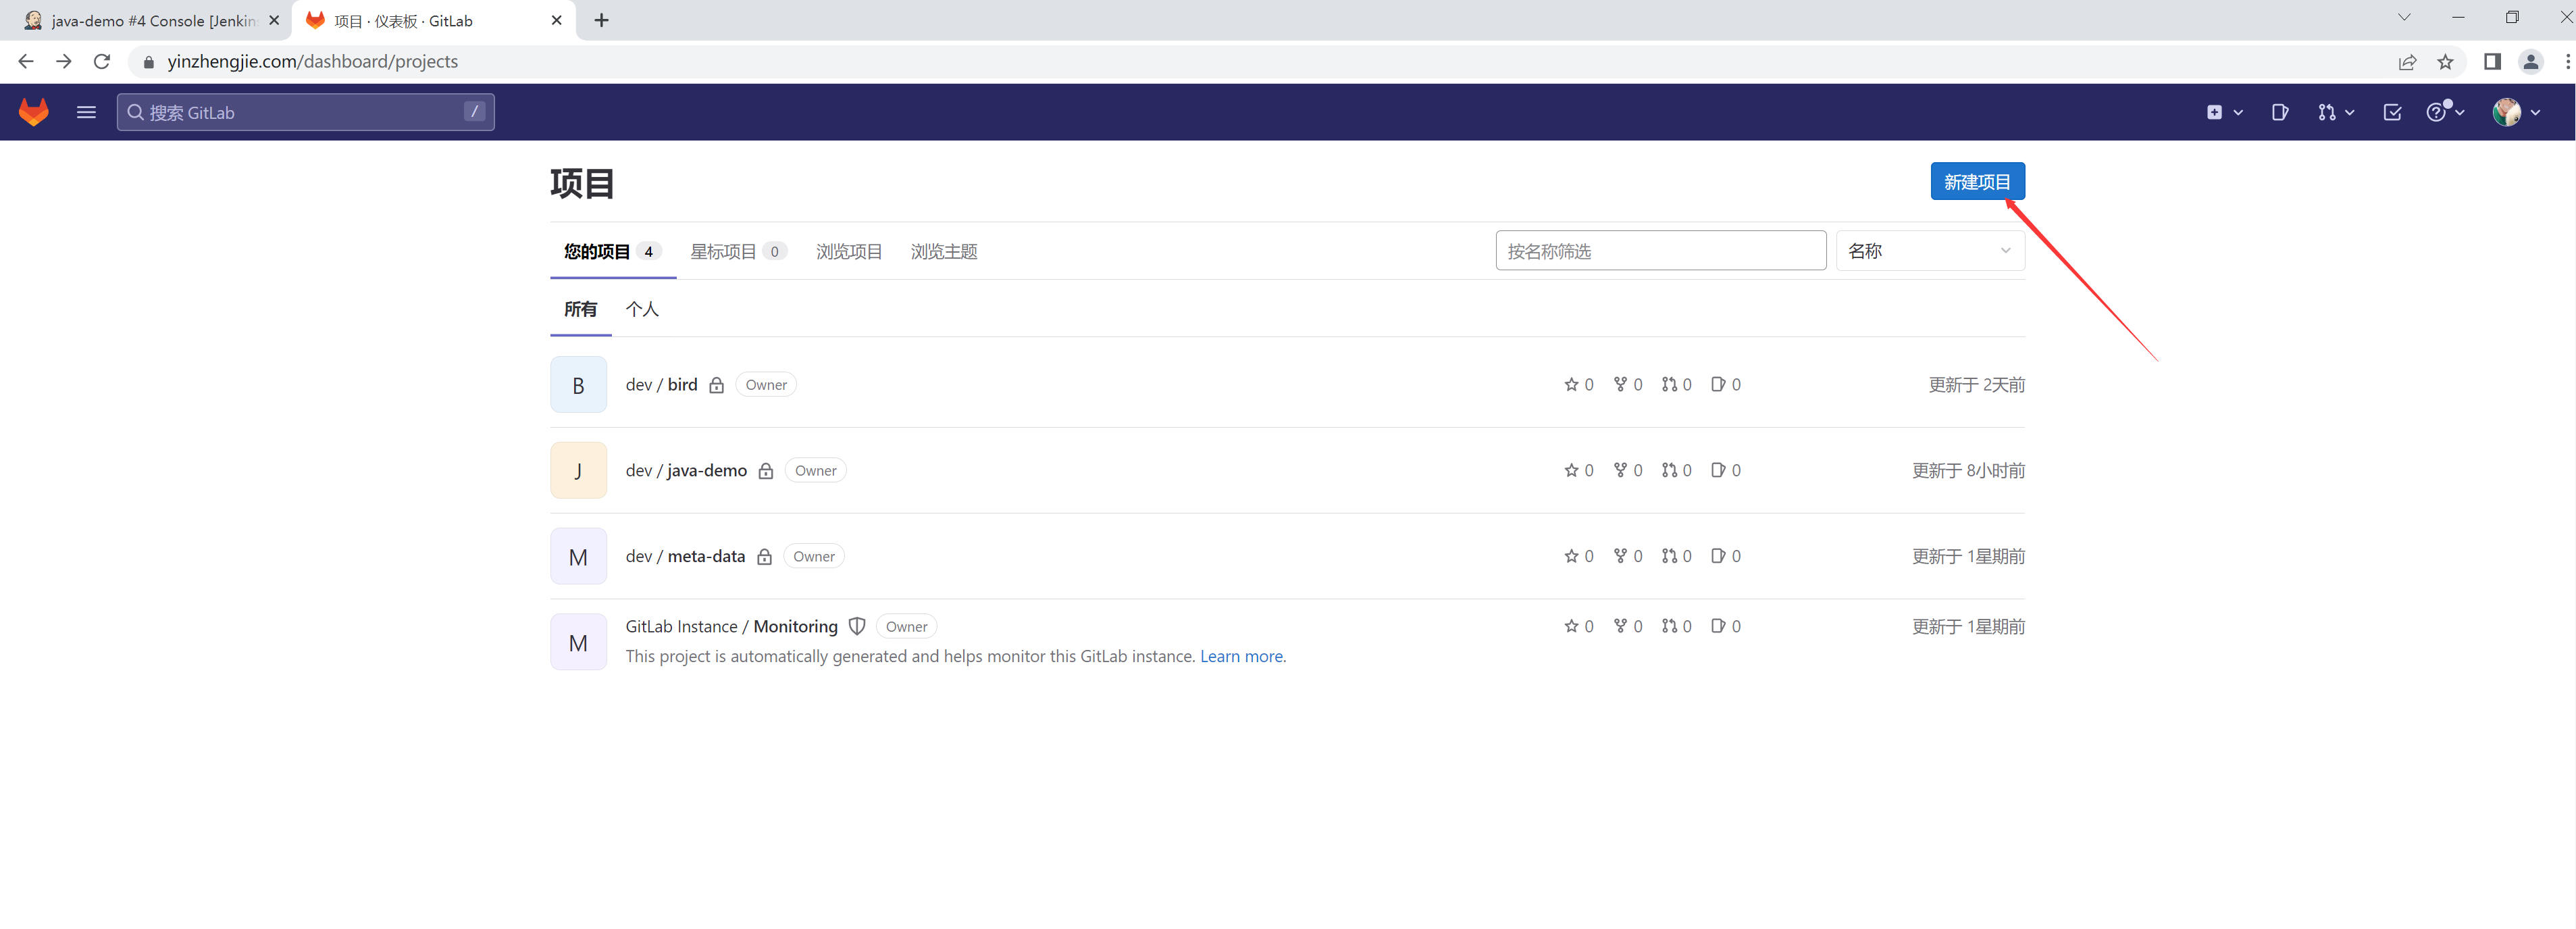The image size is (2576, 929).
Task: Open the hamburger navigation menu
Action: click(x=86, y=112)
